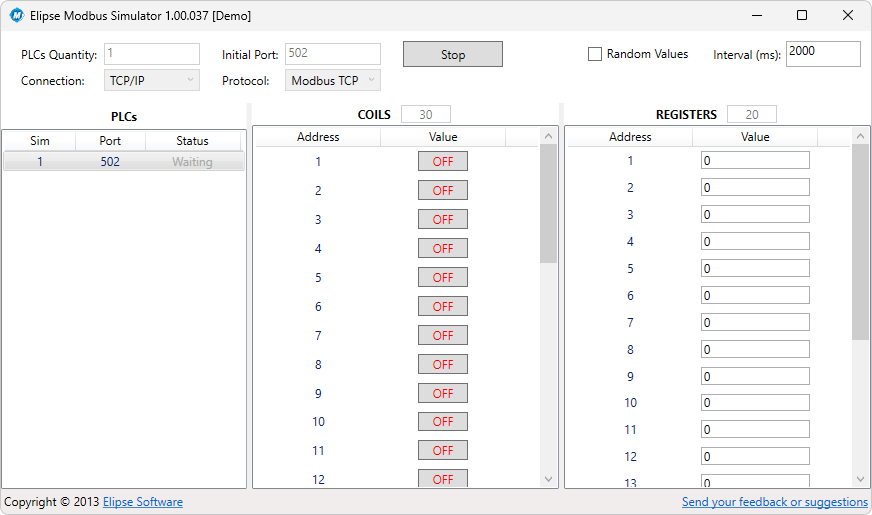Enable the Random Values checkbox
This screenshot has width=872, height=515.
594,54
